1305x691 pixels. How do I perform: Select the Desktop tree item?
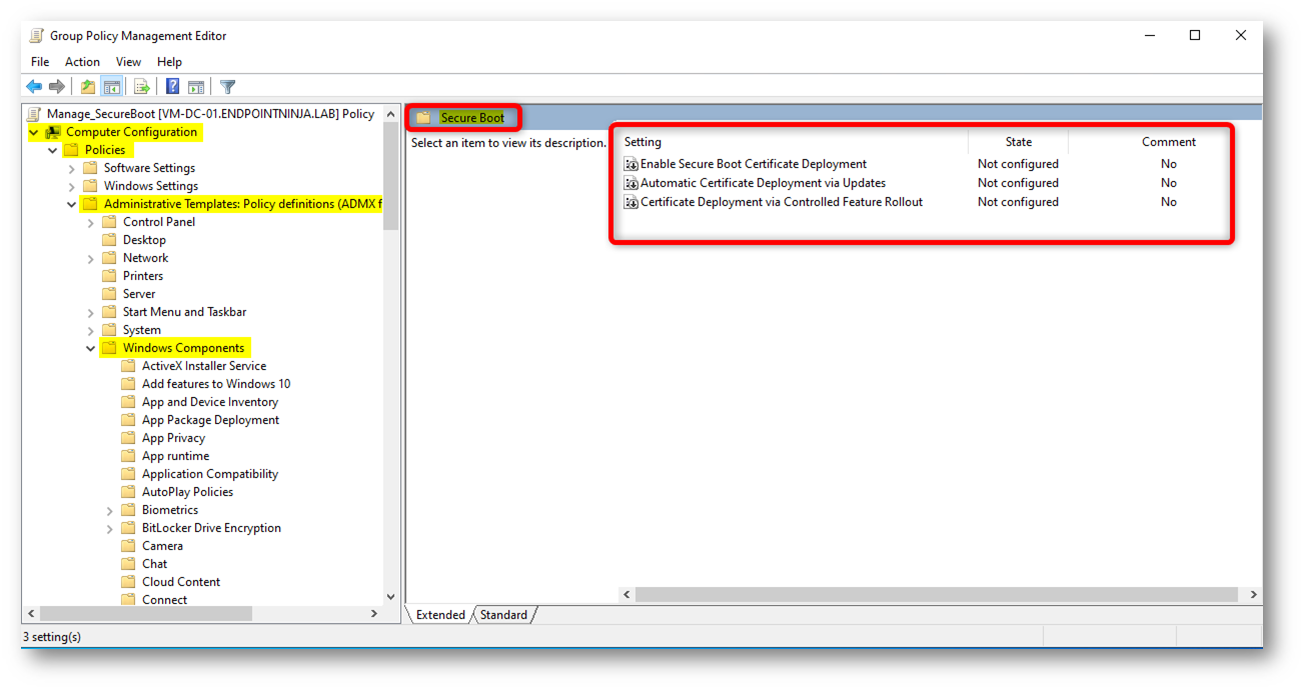pyautogui.click(x=144, y=240)
